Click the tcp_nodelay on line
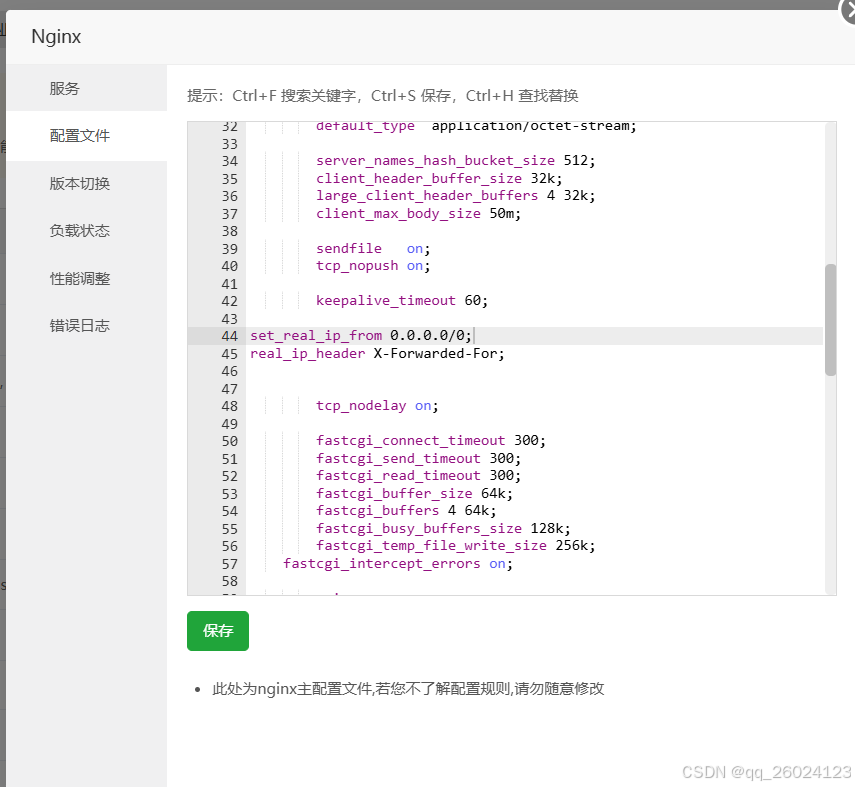Screen dimensions: 855x787 coord(377,406)
